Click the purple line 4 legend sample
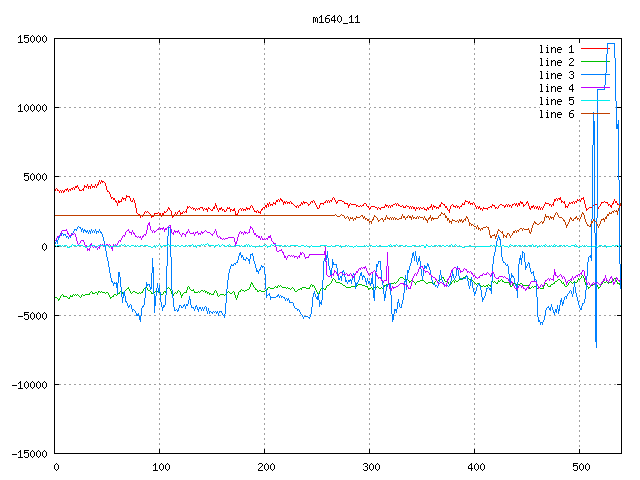Screen dimensions: 640x480 [594, 88]
